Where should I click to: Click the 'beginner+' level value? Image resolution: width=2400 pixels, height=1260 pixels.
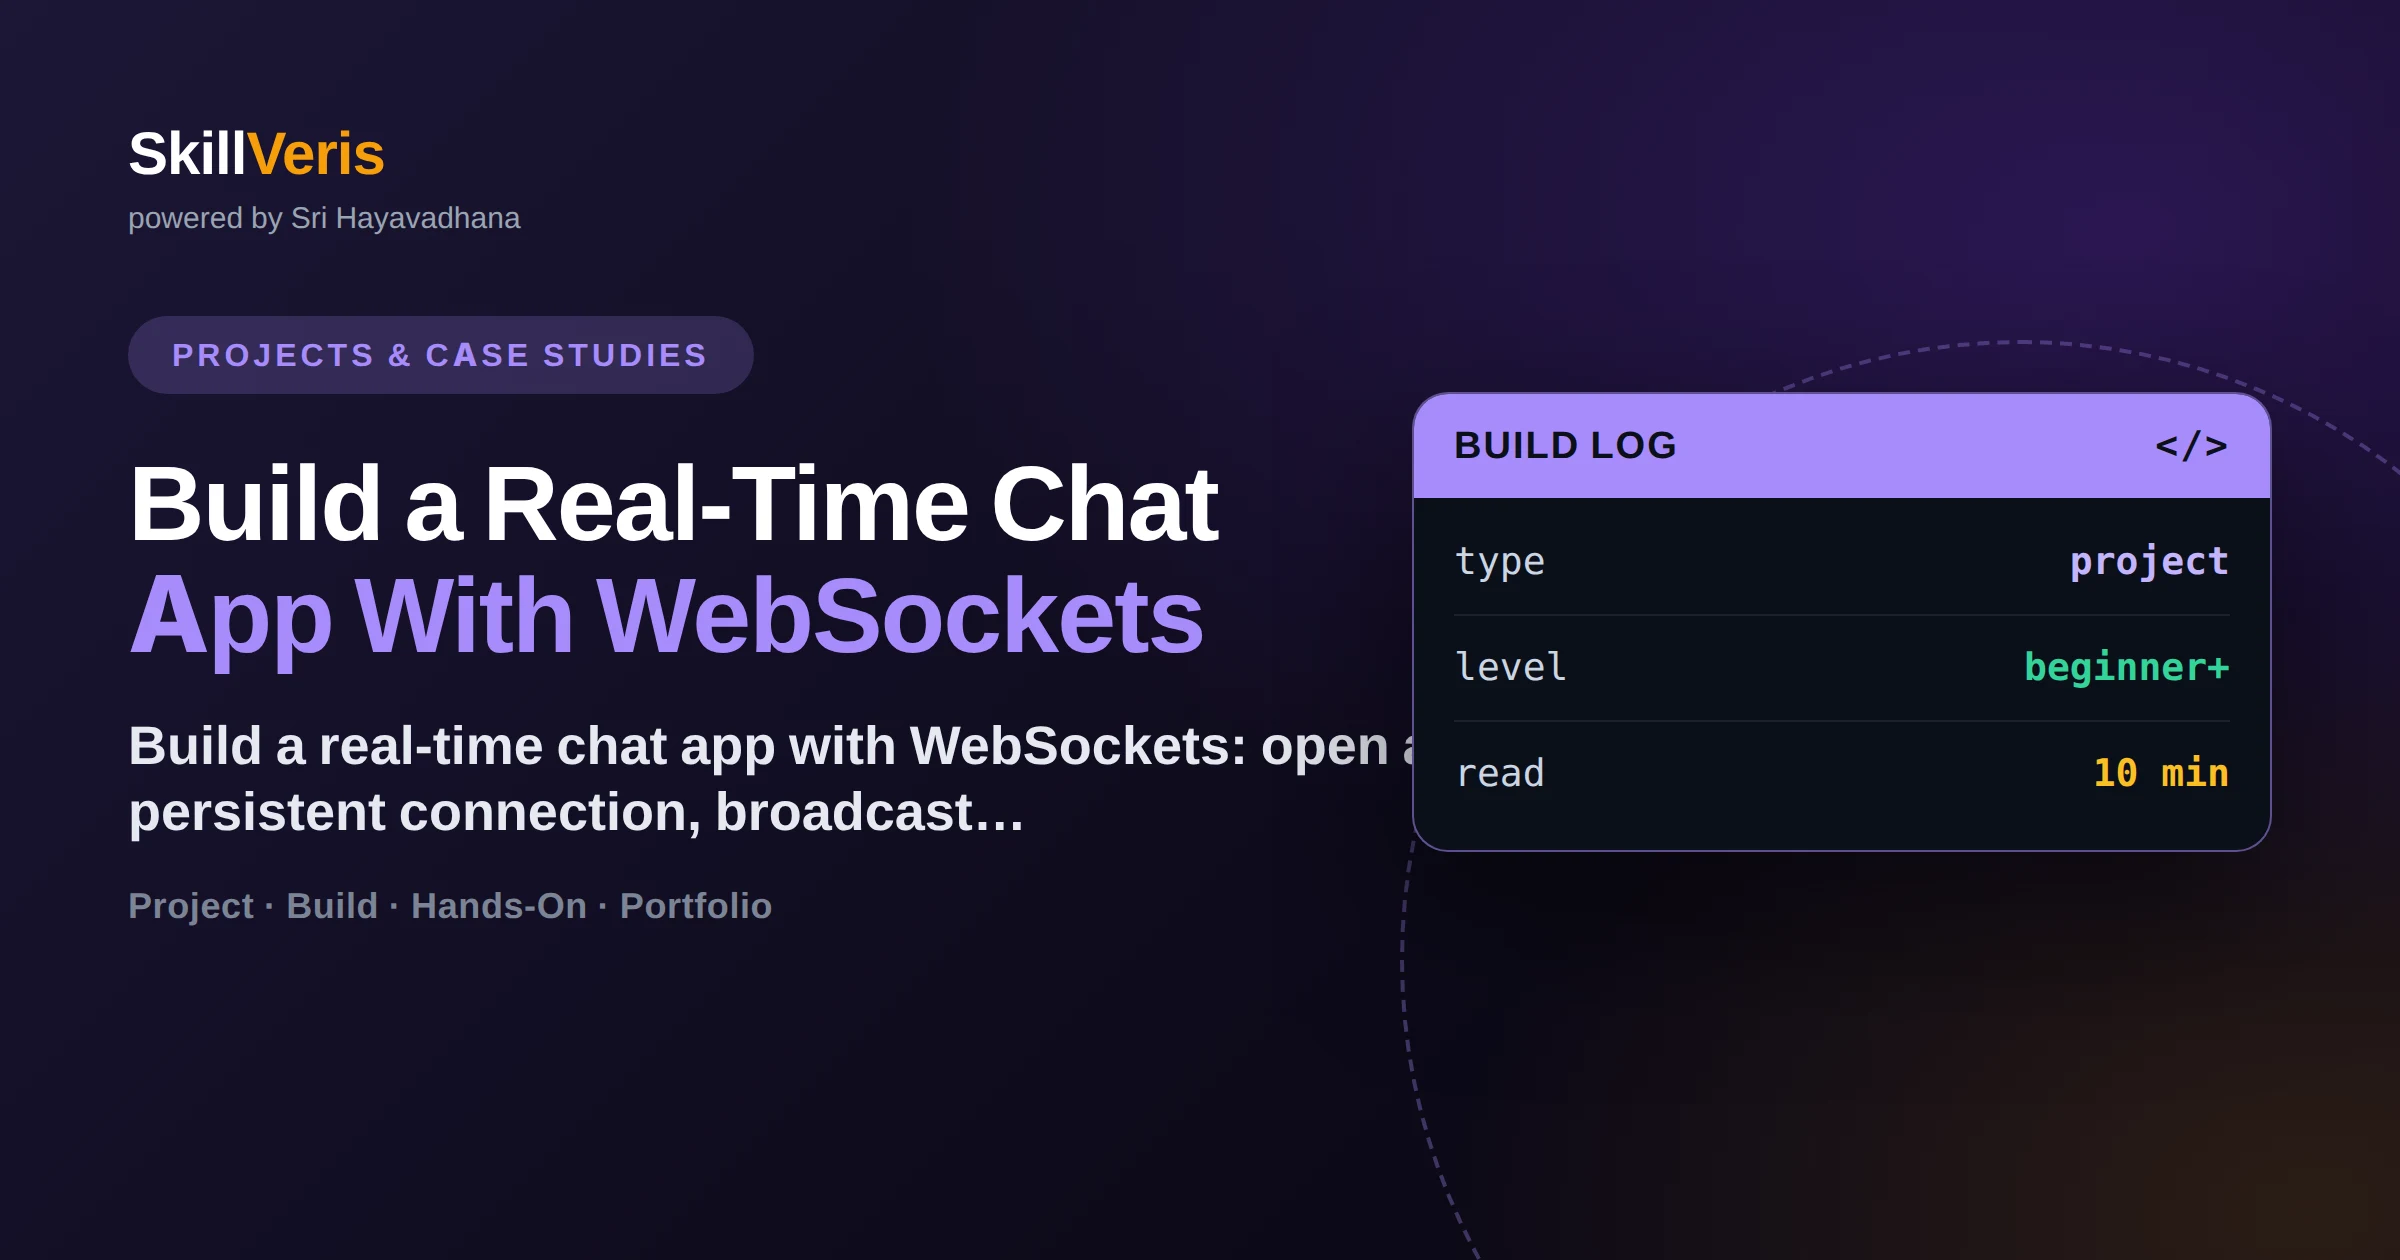(2126, 666)
